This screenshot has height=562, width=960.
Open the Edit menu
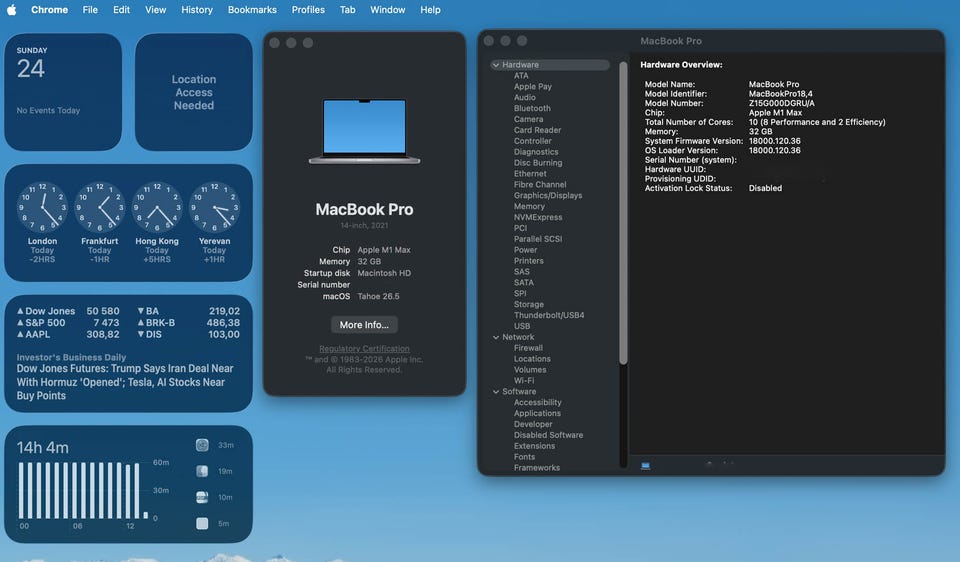(121, 10)
